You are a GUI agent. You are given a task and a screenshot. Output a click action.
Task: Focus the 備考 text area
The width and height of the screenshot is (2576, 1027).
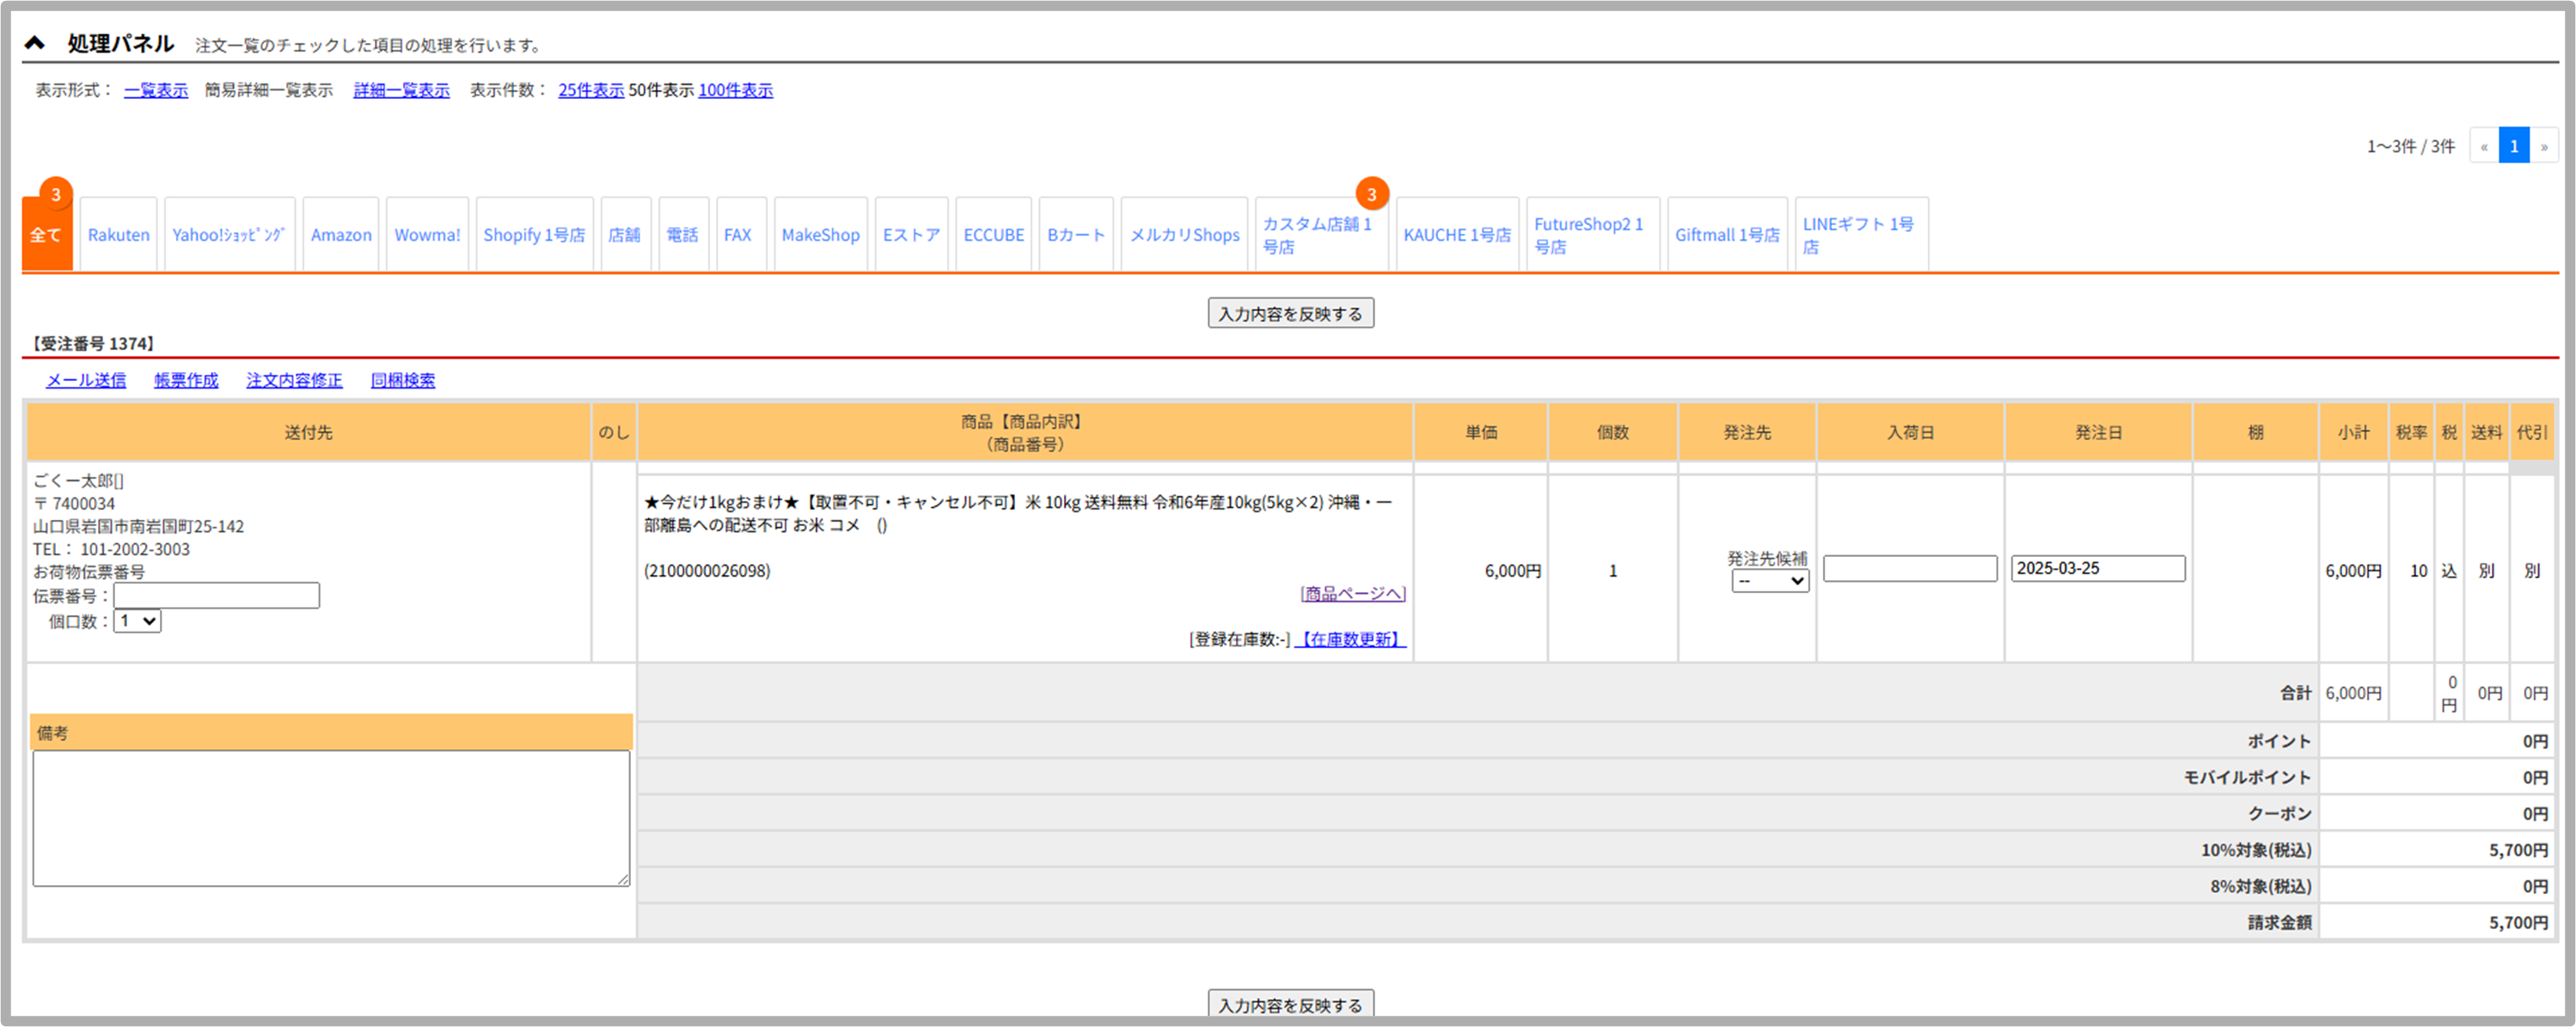click(x=331, y=818)
